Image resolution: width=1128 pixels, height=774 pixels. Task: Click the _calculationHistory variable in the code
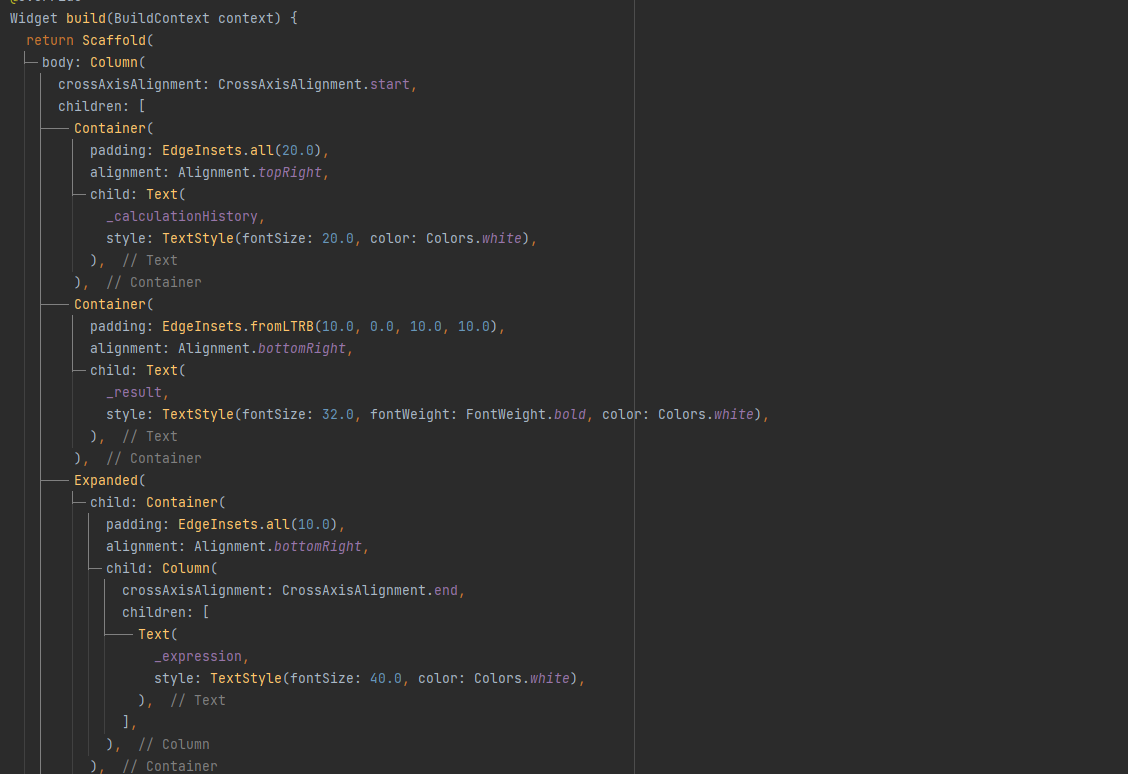182,217
